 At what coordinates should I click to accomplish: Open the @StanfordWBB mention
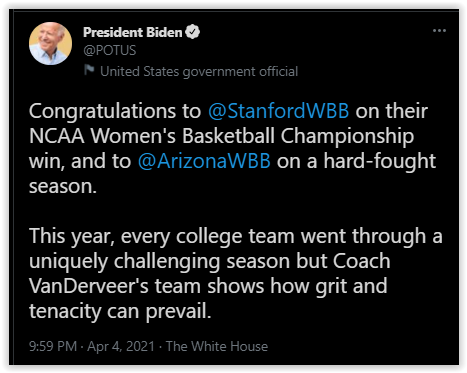tap(279, 111)
